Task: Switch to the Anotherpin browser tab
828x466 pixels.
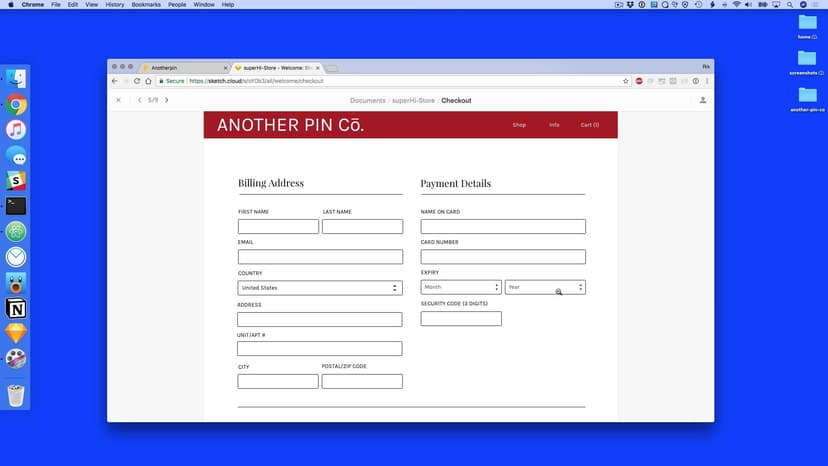Action: point(183,67)
